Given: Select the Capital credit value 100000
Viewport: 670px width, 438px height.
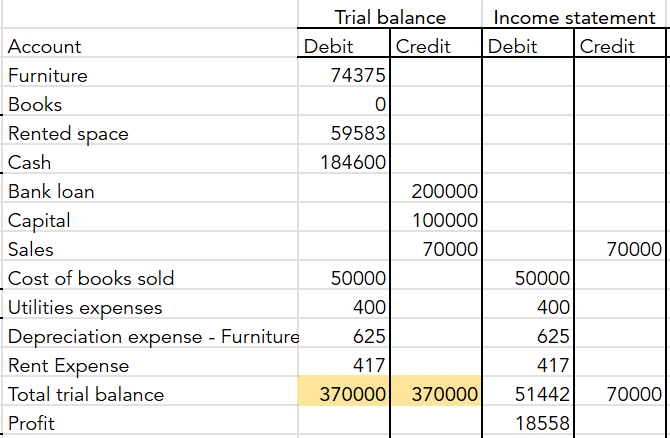Looking at the screenshot, I should (x=436, y=218).
